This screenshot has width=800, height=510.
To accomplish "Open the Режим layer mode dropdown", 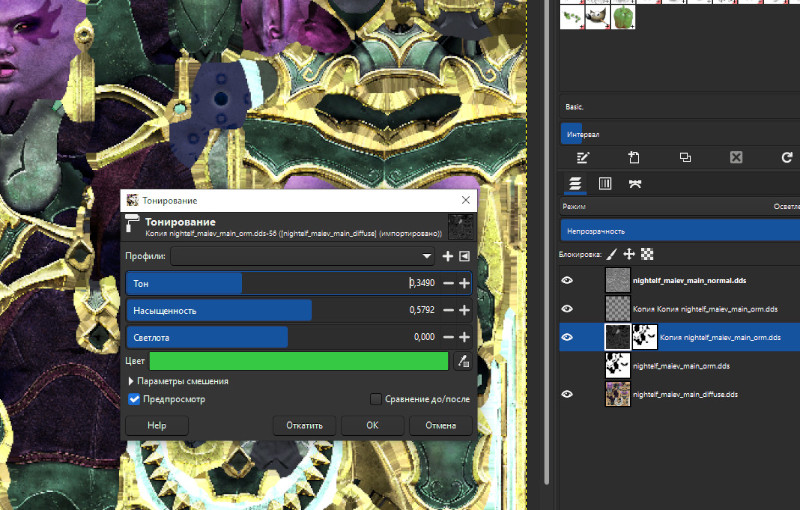I will (680, 206).
